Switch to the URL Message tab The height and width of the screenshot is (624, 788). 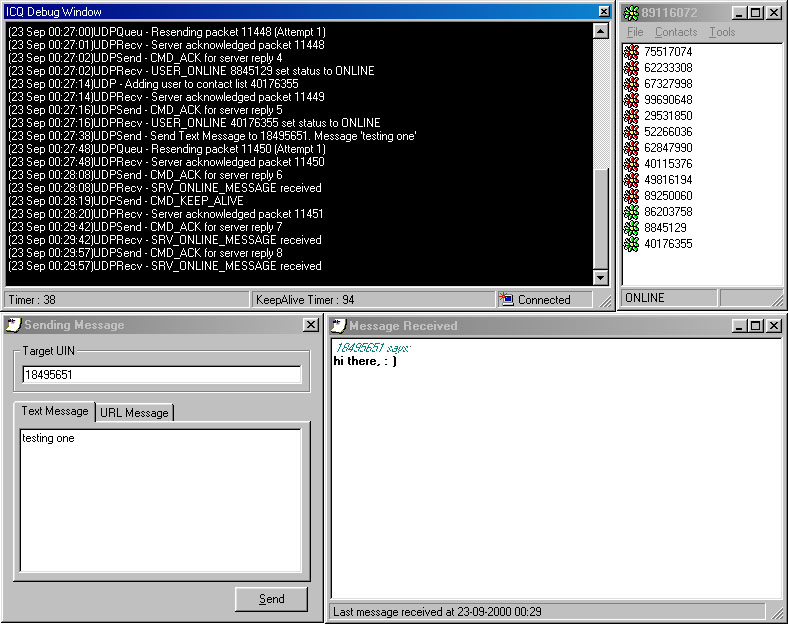pos(134,412)
